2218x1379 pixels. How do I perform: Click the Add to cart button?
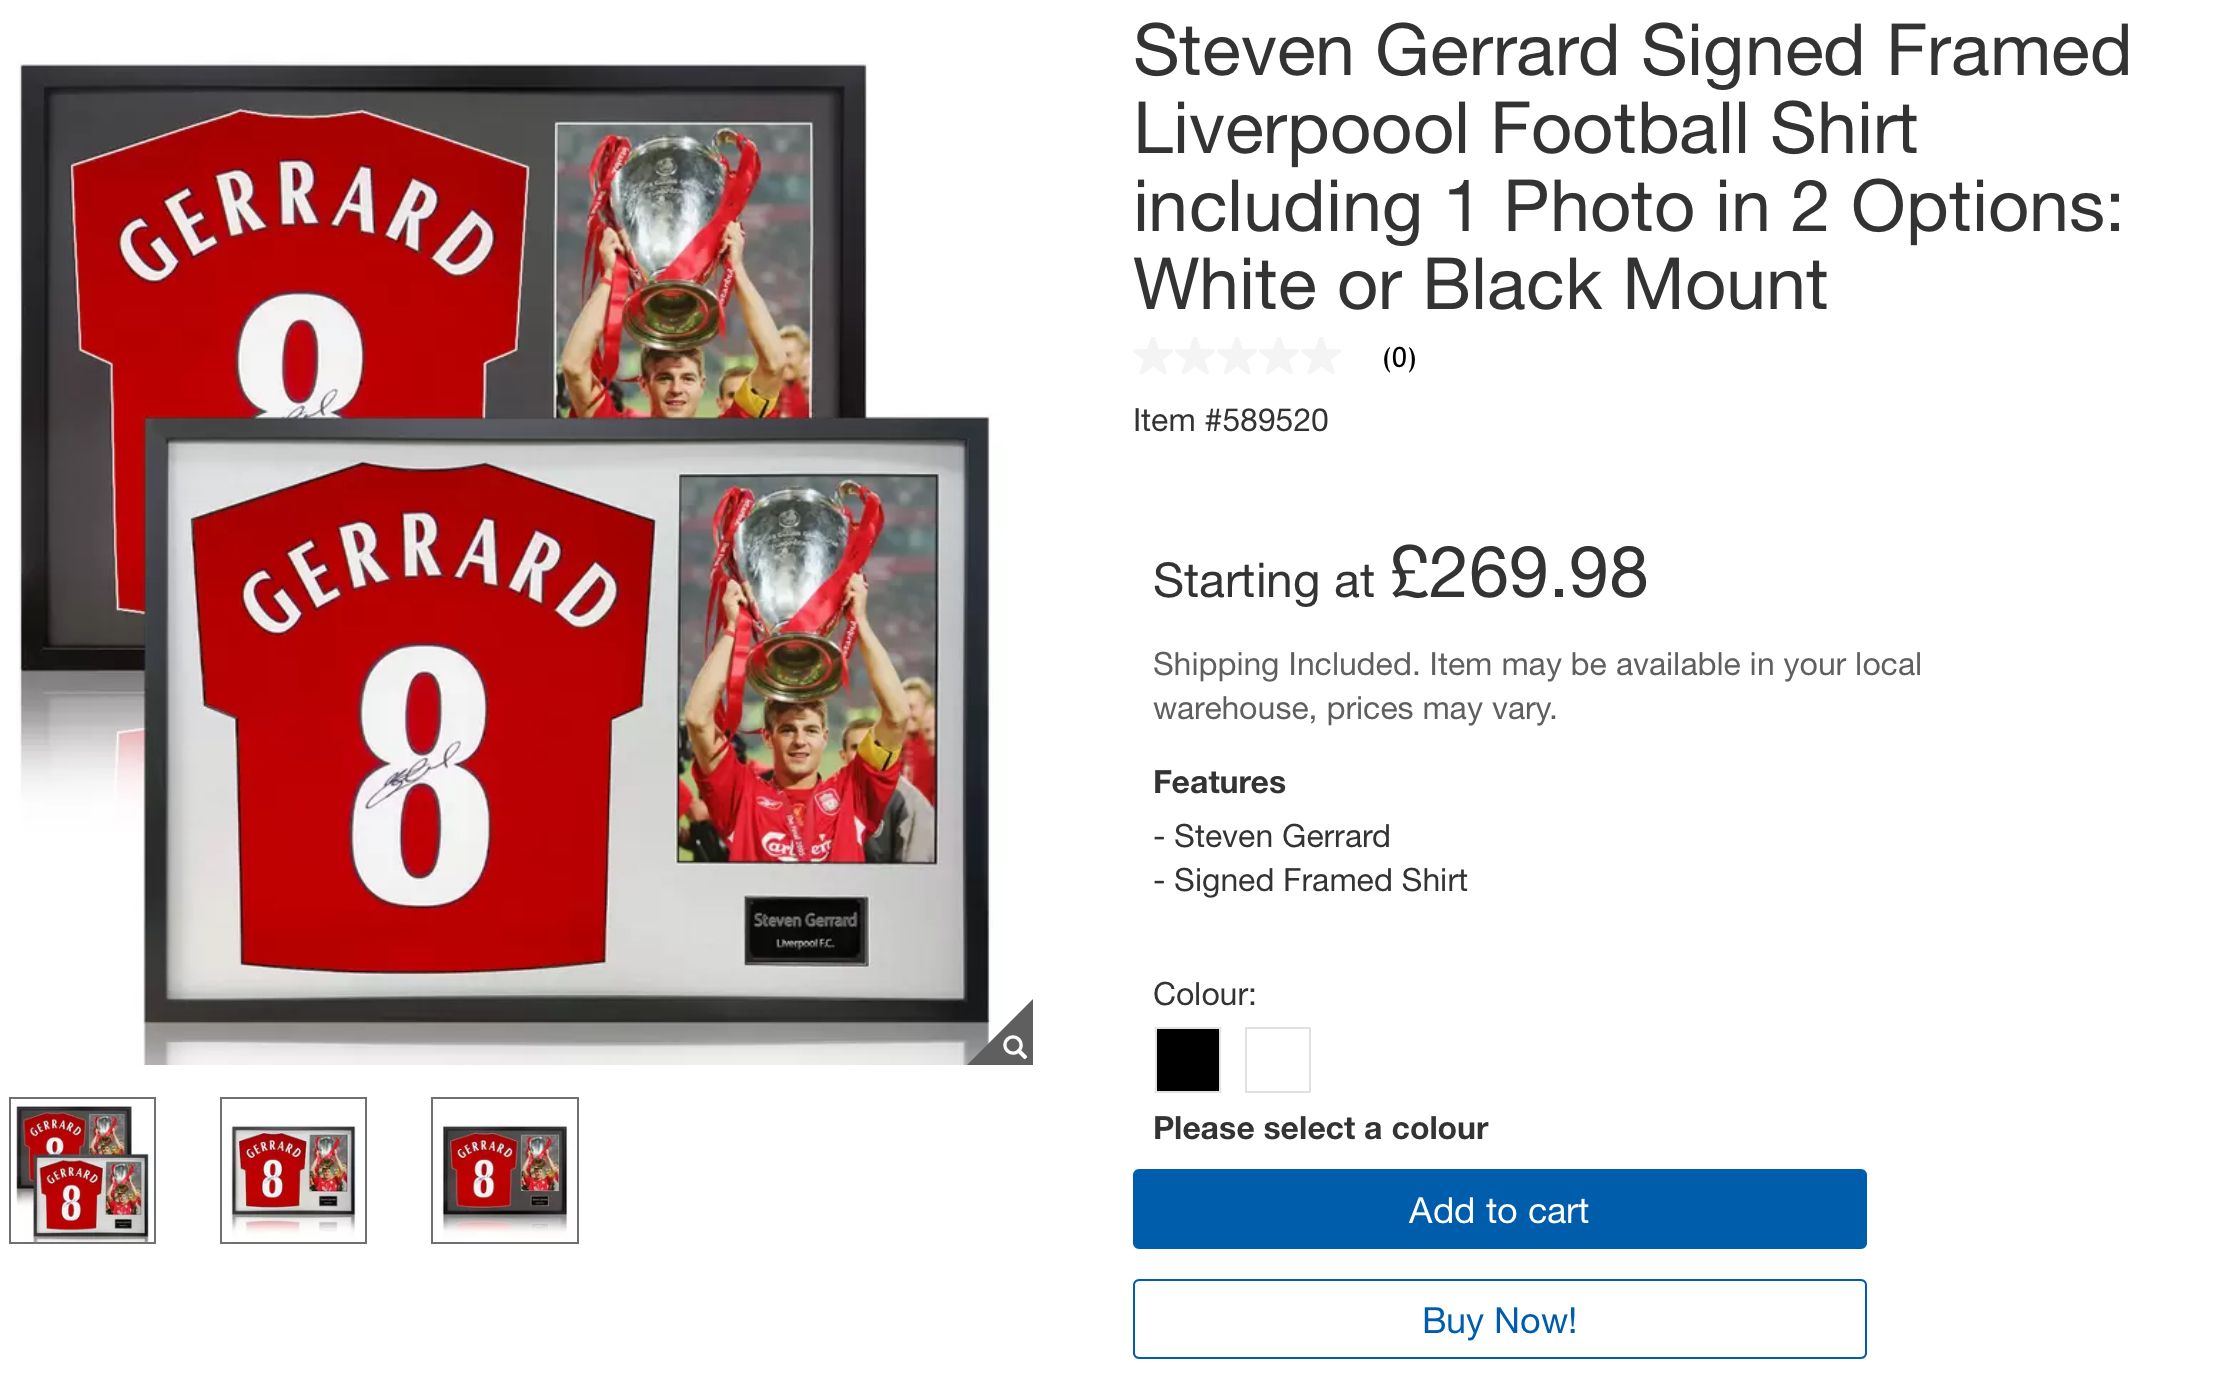click(1499, 1209)
